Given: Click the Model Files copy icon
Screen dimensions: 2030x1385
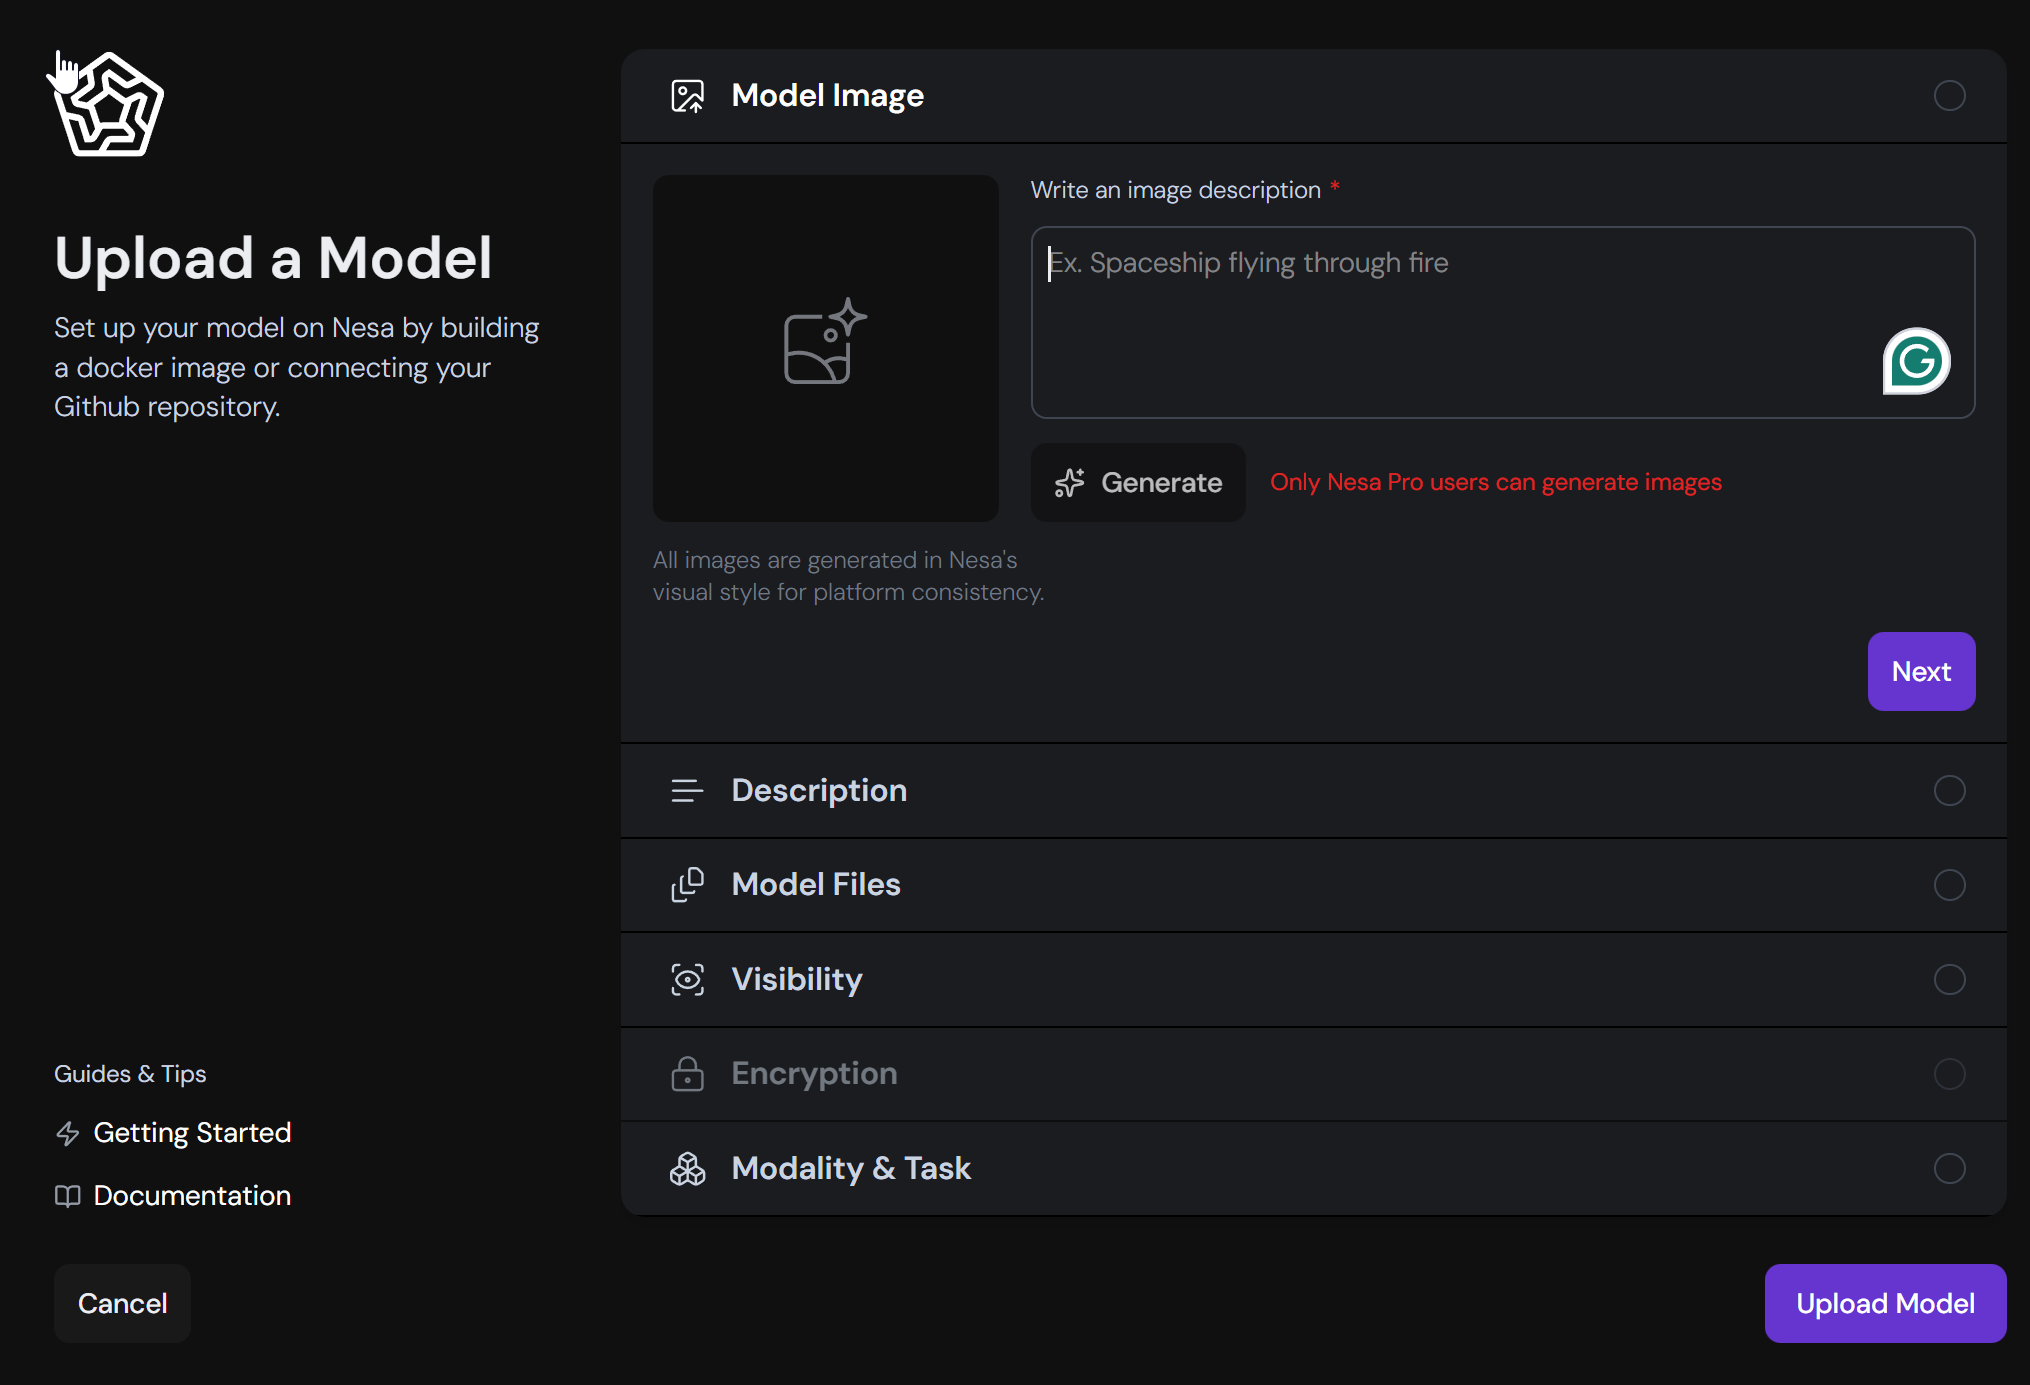Looking at the screenshot, I should click(687, 885).
